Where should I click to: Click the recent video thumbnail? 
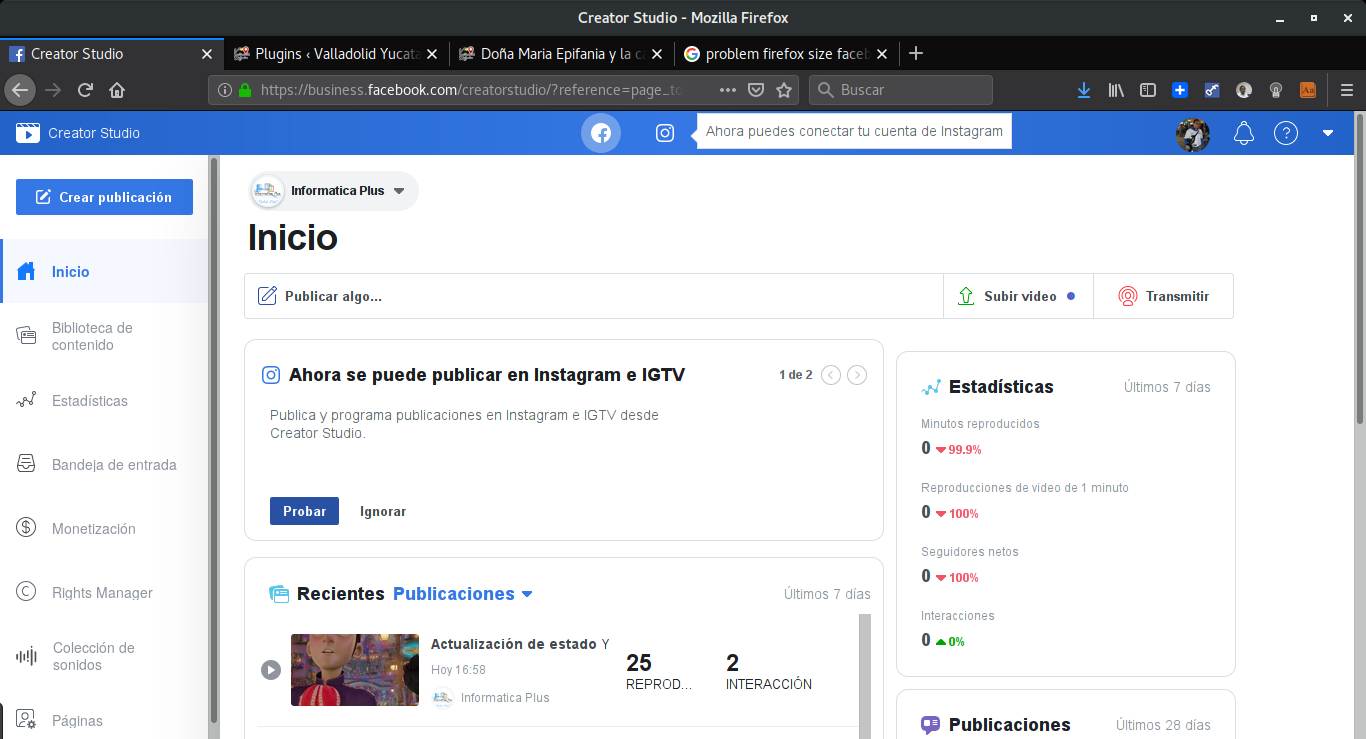(x=355, y=670)
